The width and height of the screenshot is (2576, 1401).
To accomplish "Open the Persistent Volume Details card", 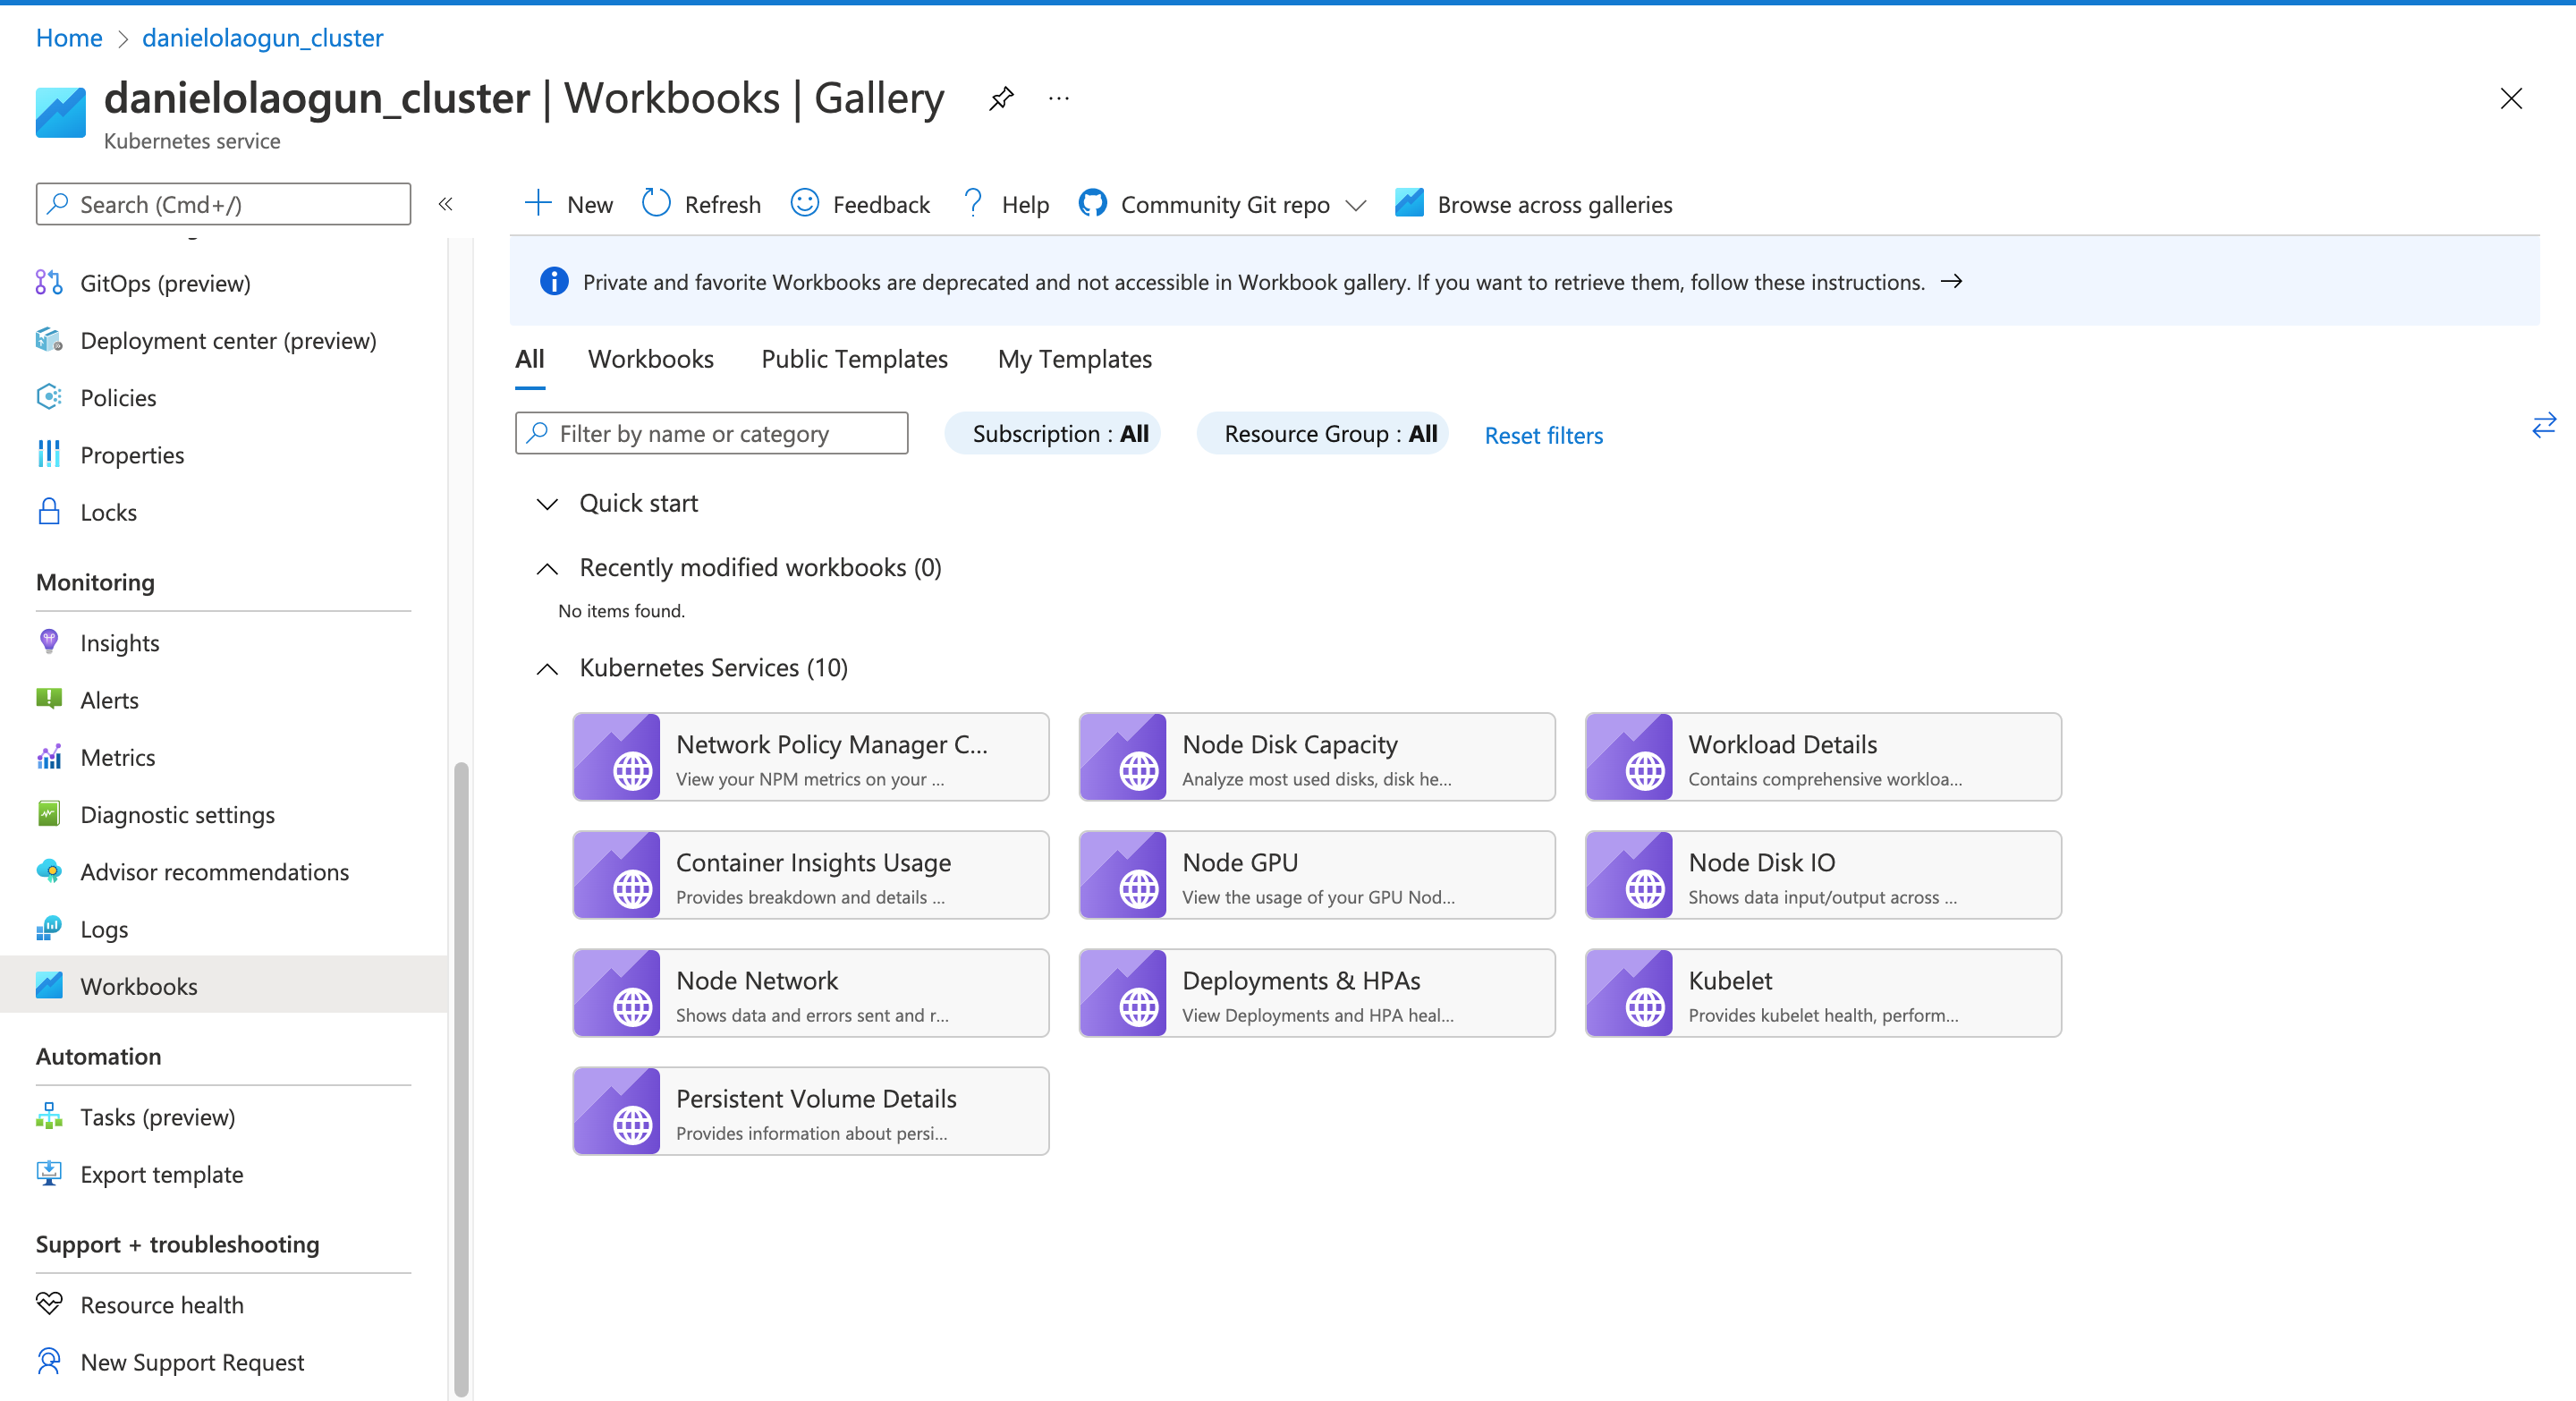I will 811,1111.
